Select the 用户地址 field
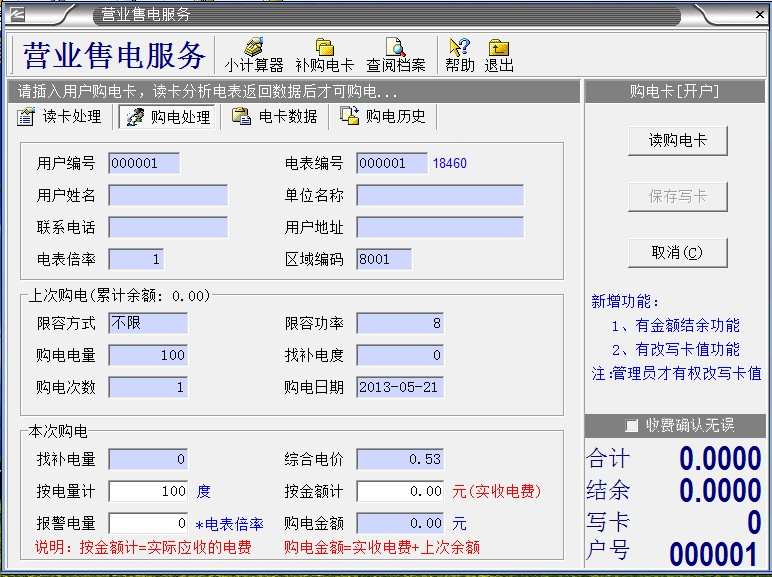Screen dimensions: 772x577 click(x=440, y=227)
